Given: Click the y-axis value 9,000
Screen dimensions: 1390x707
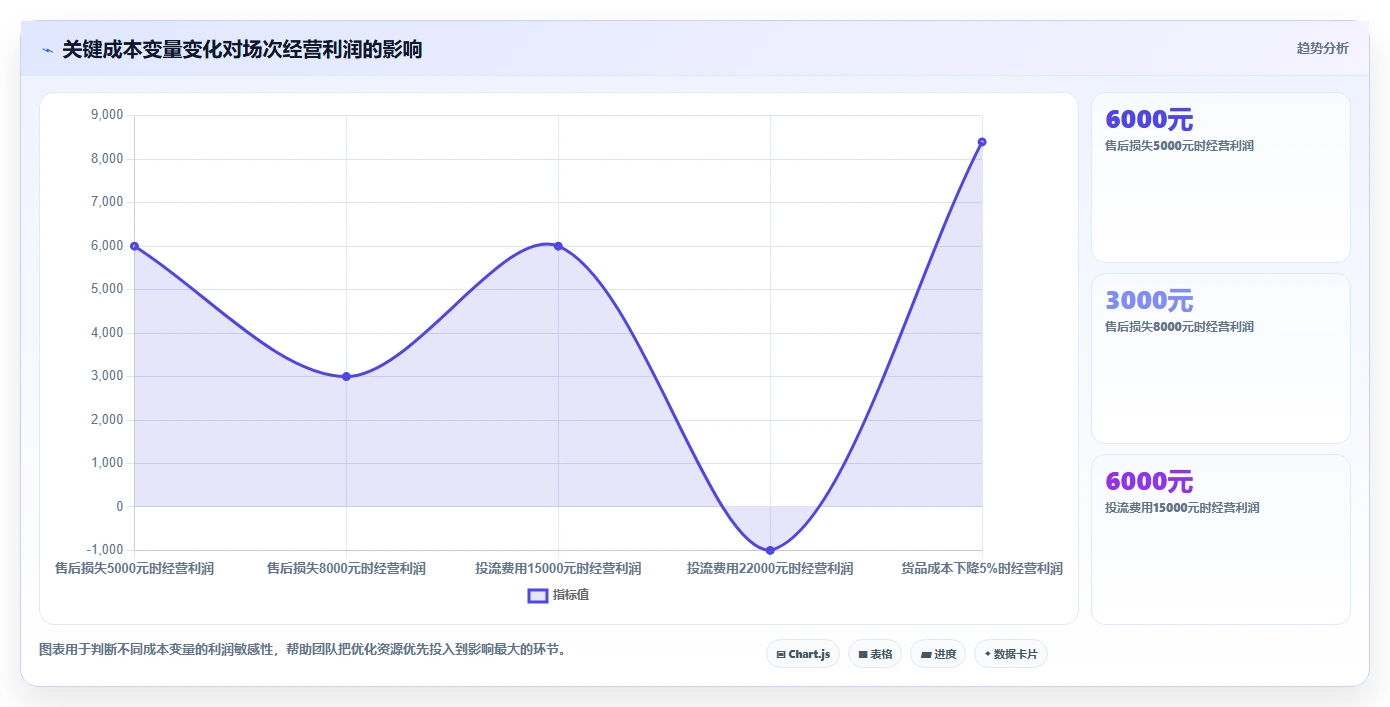Looking at the screenshot, I should pyautogui.click(x=107, y=115).
